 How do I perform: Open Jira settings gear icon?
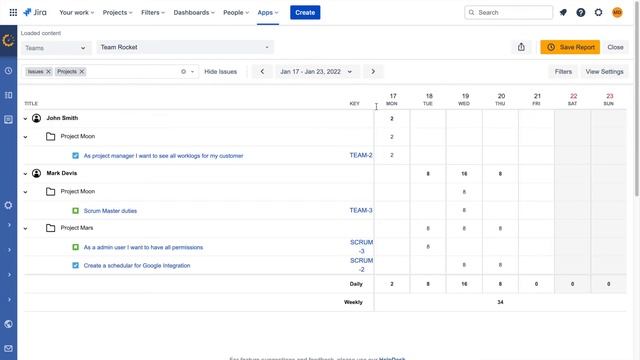pyautogui.click(x=598, y=13)
